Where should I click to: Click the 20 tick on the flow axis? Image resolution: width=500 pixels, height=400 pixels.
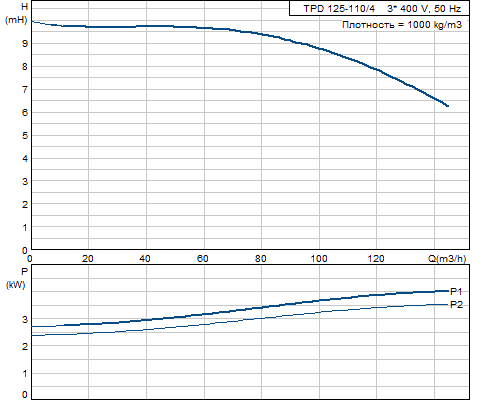88,259
